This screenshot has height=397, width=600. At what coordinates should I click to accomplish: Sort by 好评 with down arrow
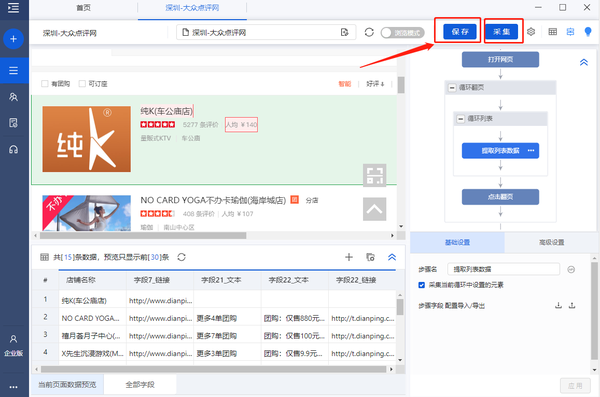point(375,83)
